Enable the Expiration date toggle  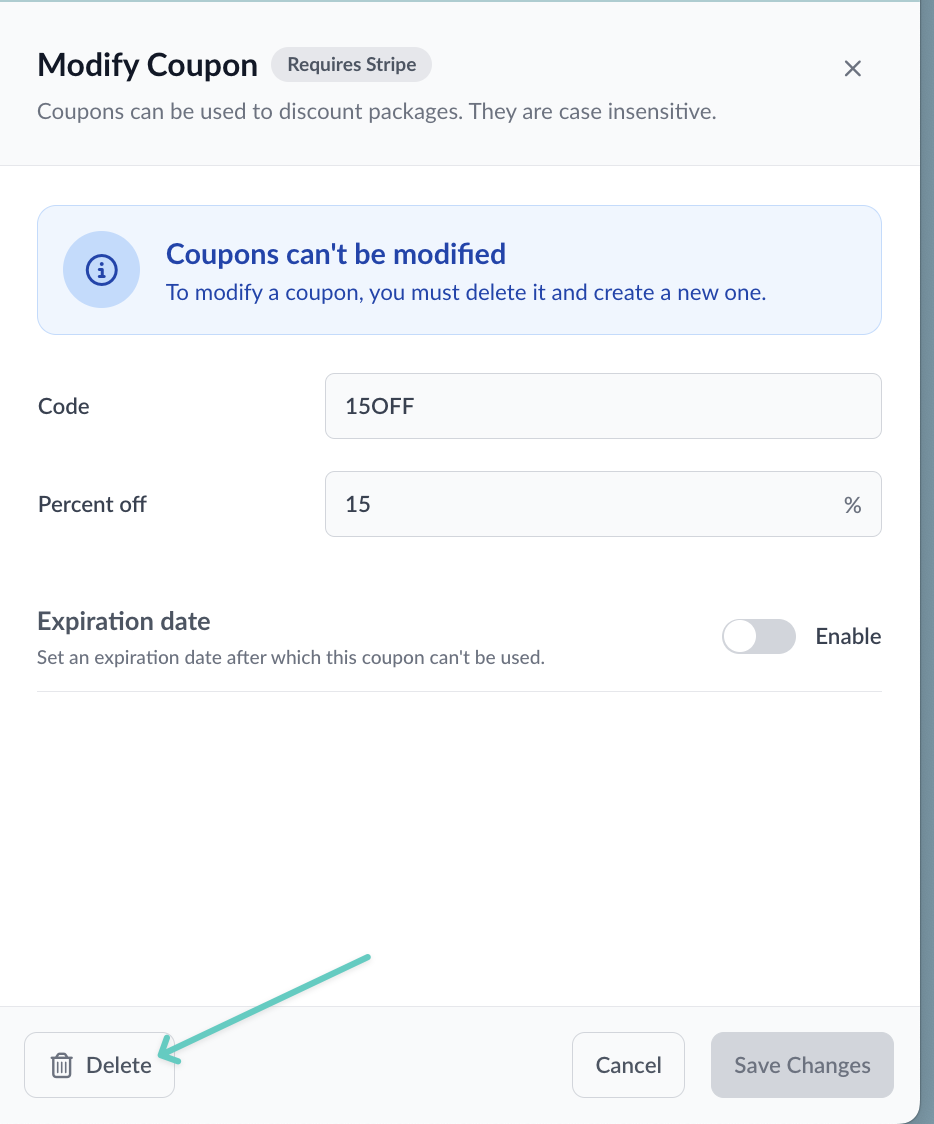[x=758, y=637]
